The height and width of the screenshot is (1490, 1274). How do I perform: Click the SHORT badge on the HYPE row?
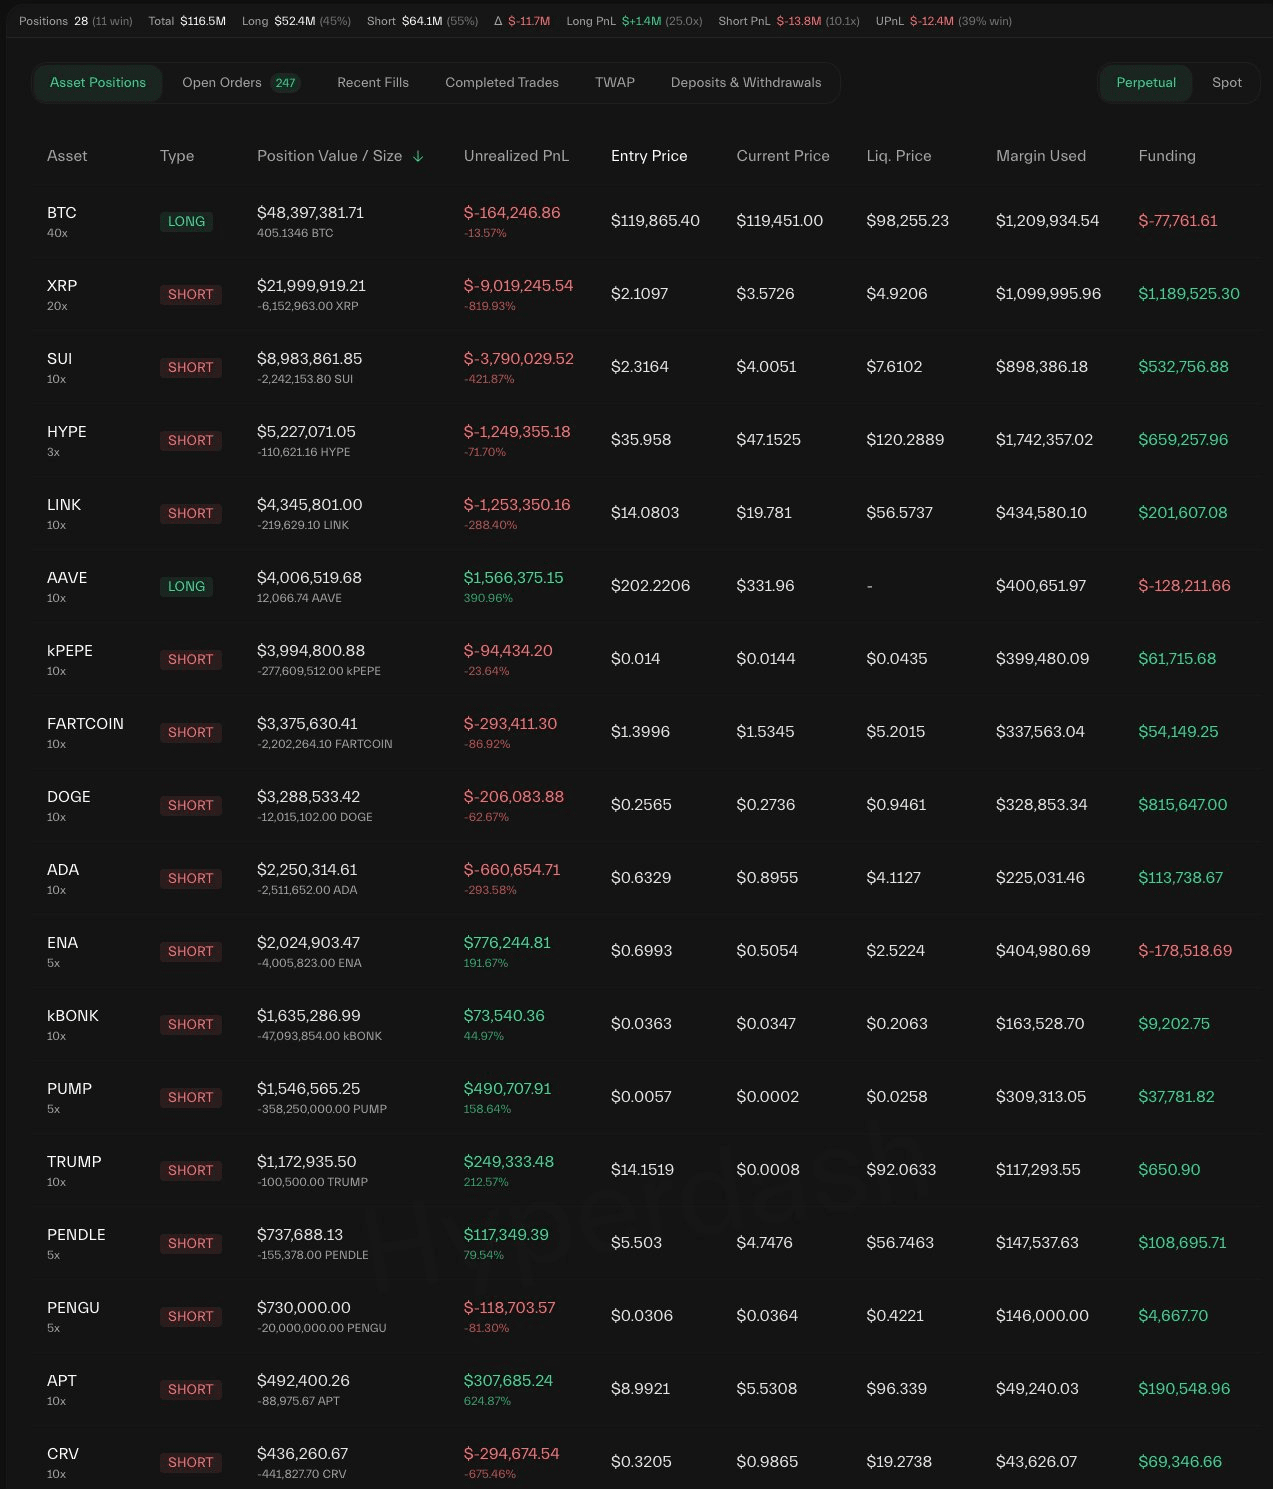[x=190, y=441]
